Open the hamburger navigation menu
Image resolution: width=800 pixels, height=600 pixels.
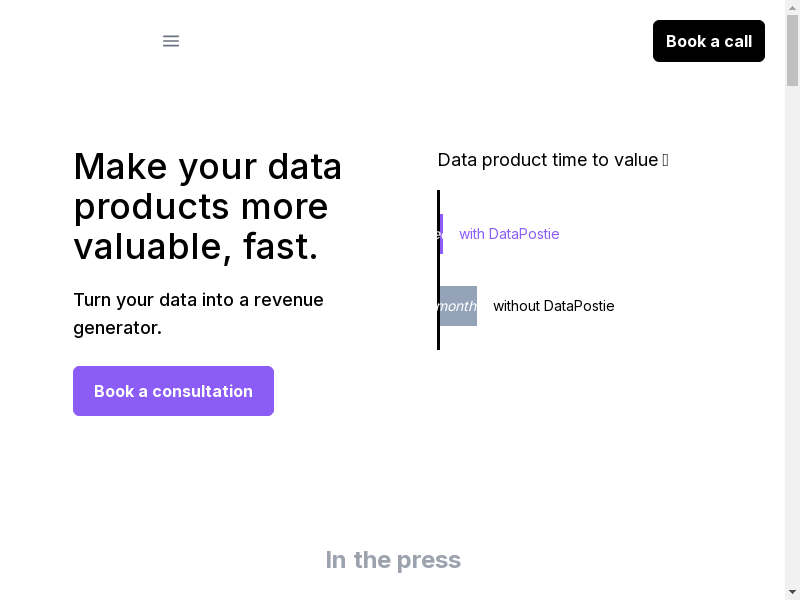(171, 41)
